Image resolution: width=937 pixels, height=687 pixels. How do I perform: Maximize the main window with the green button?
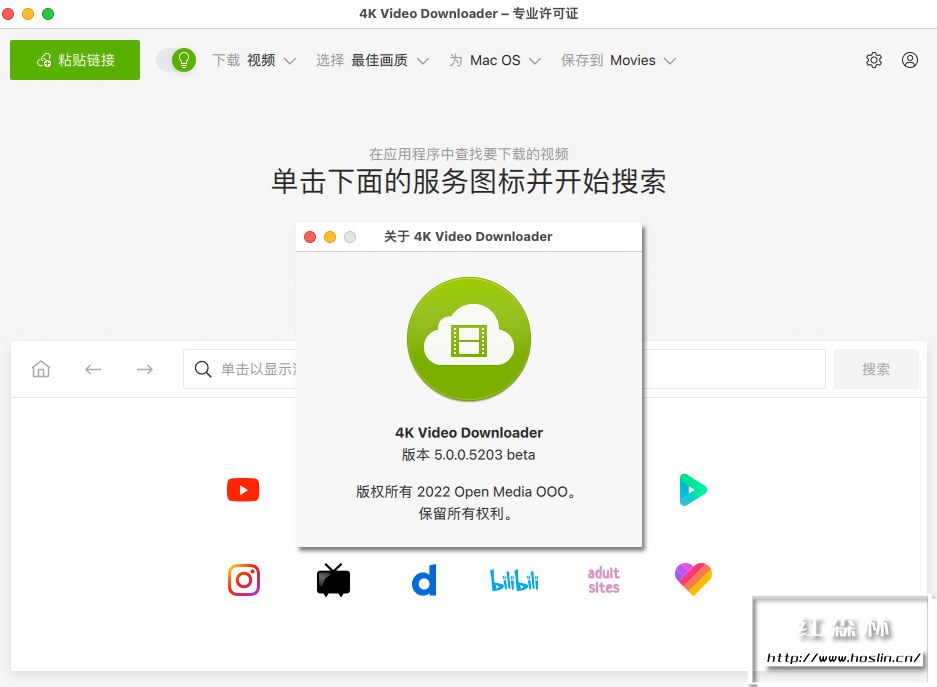(x=48, y=14)
